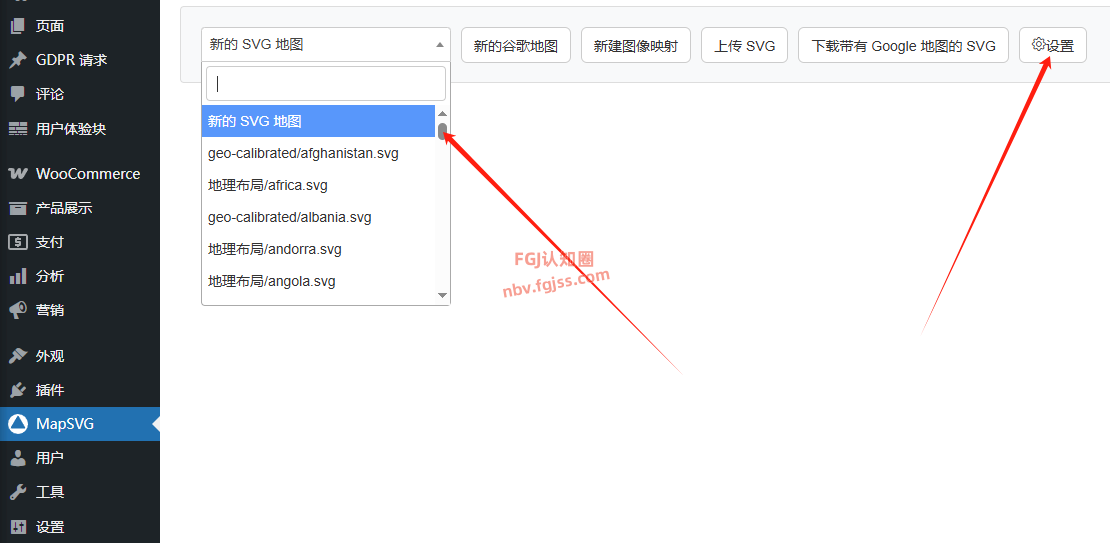Select geo-calibrated/afghanistan.svg from the list
The height and width of the screenshot is (543, 1110).
tap(318, 153)
